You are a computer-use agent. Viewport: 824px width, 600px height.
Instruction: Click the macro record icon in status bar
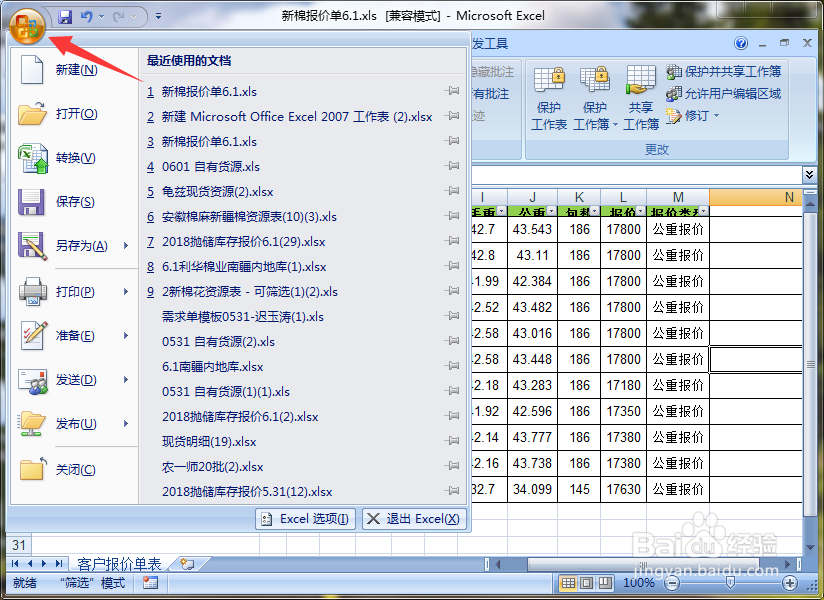(150, 583)
